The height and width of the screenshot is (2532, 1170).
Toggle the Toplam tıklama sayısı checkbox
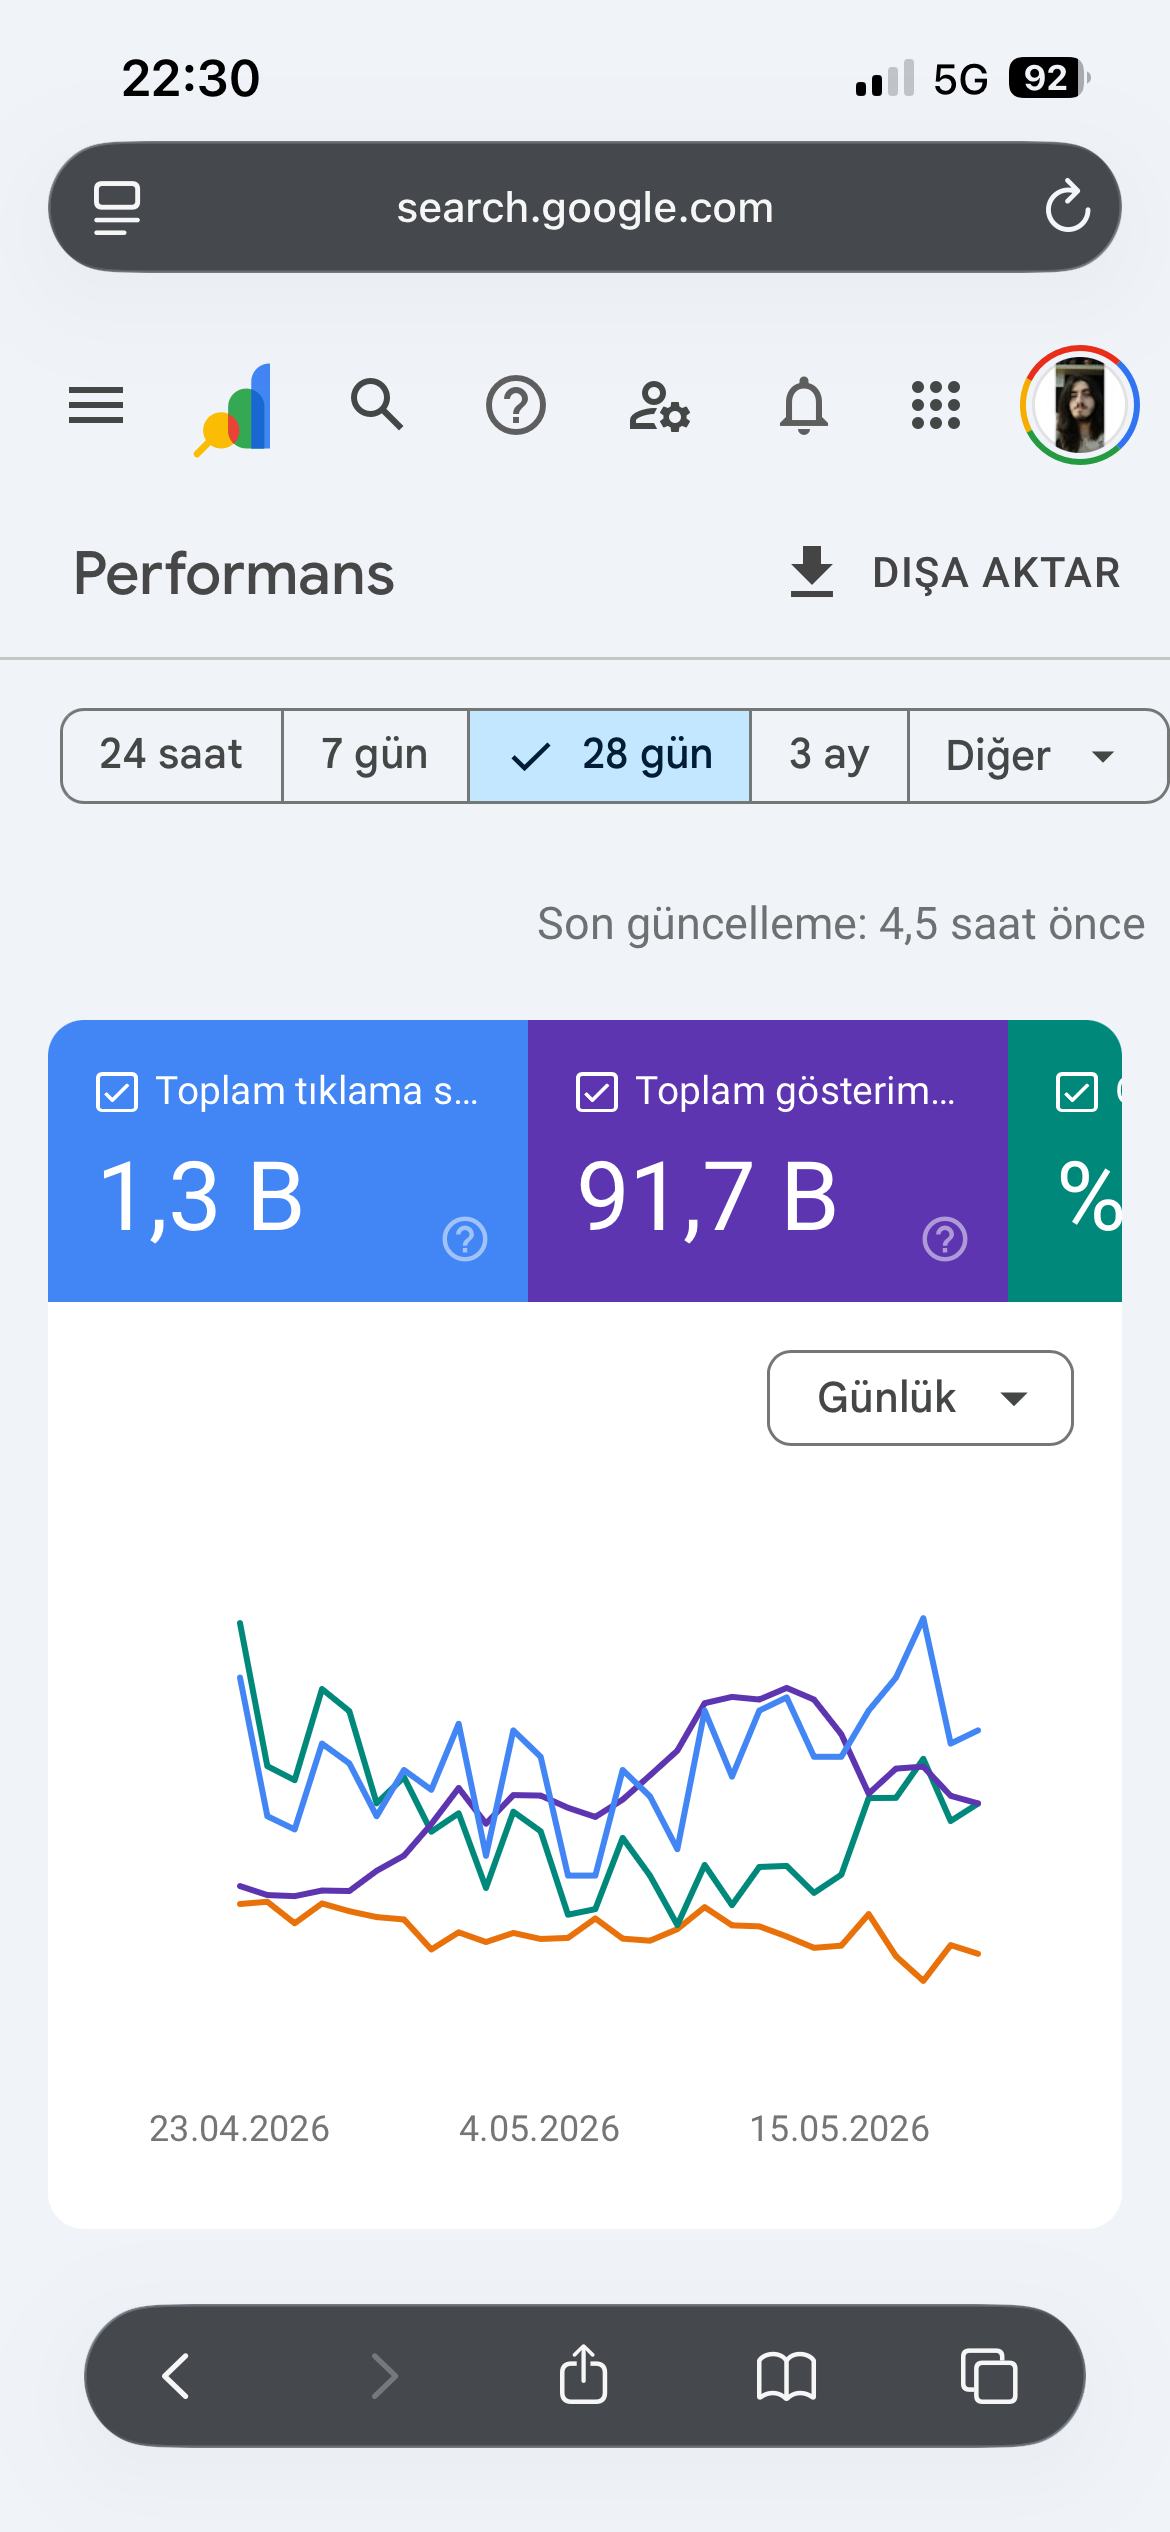pos(117,1092)
